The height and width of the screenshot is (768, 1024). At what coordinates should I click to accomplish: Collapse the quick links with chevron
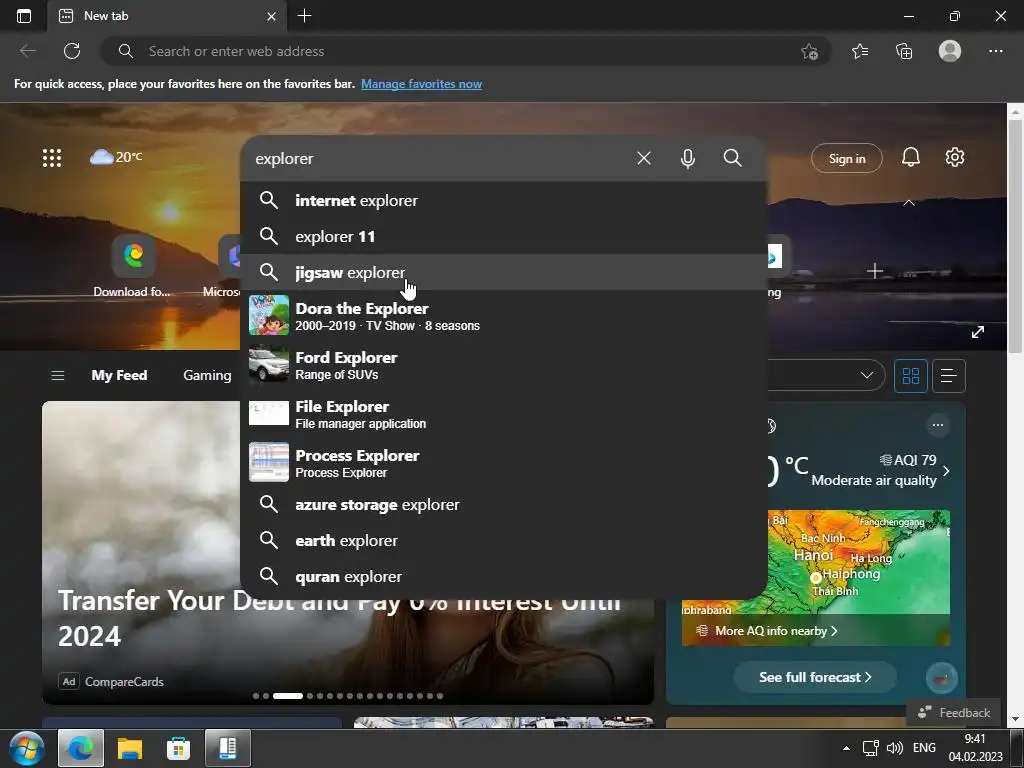(908, 203)
